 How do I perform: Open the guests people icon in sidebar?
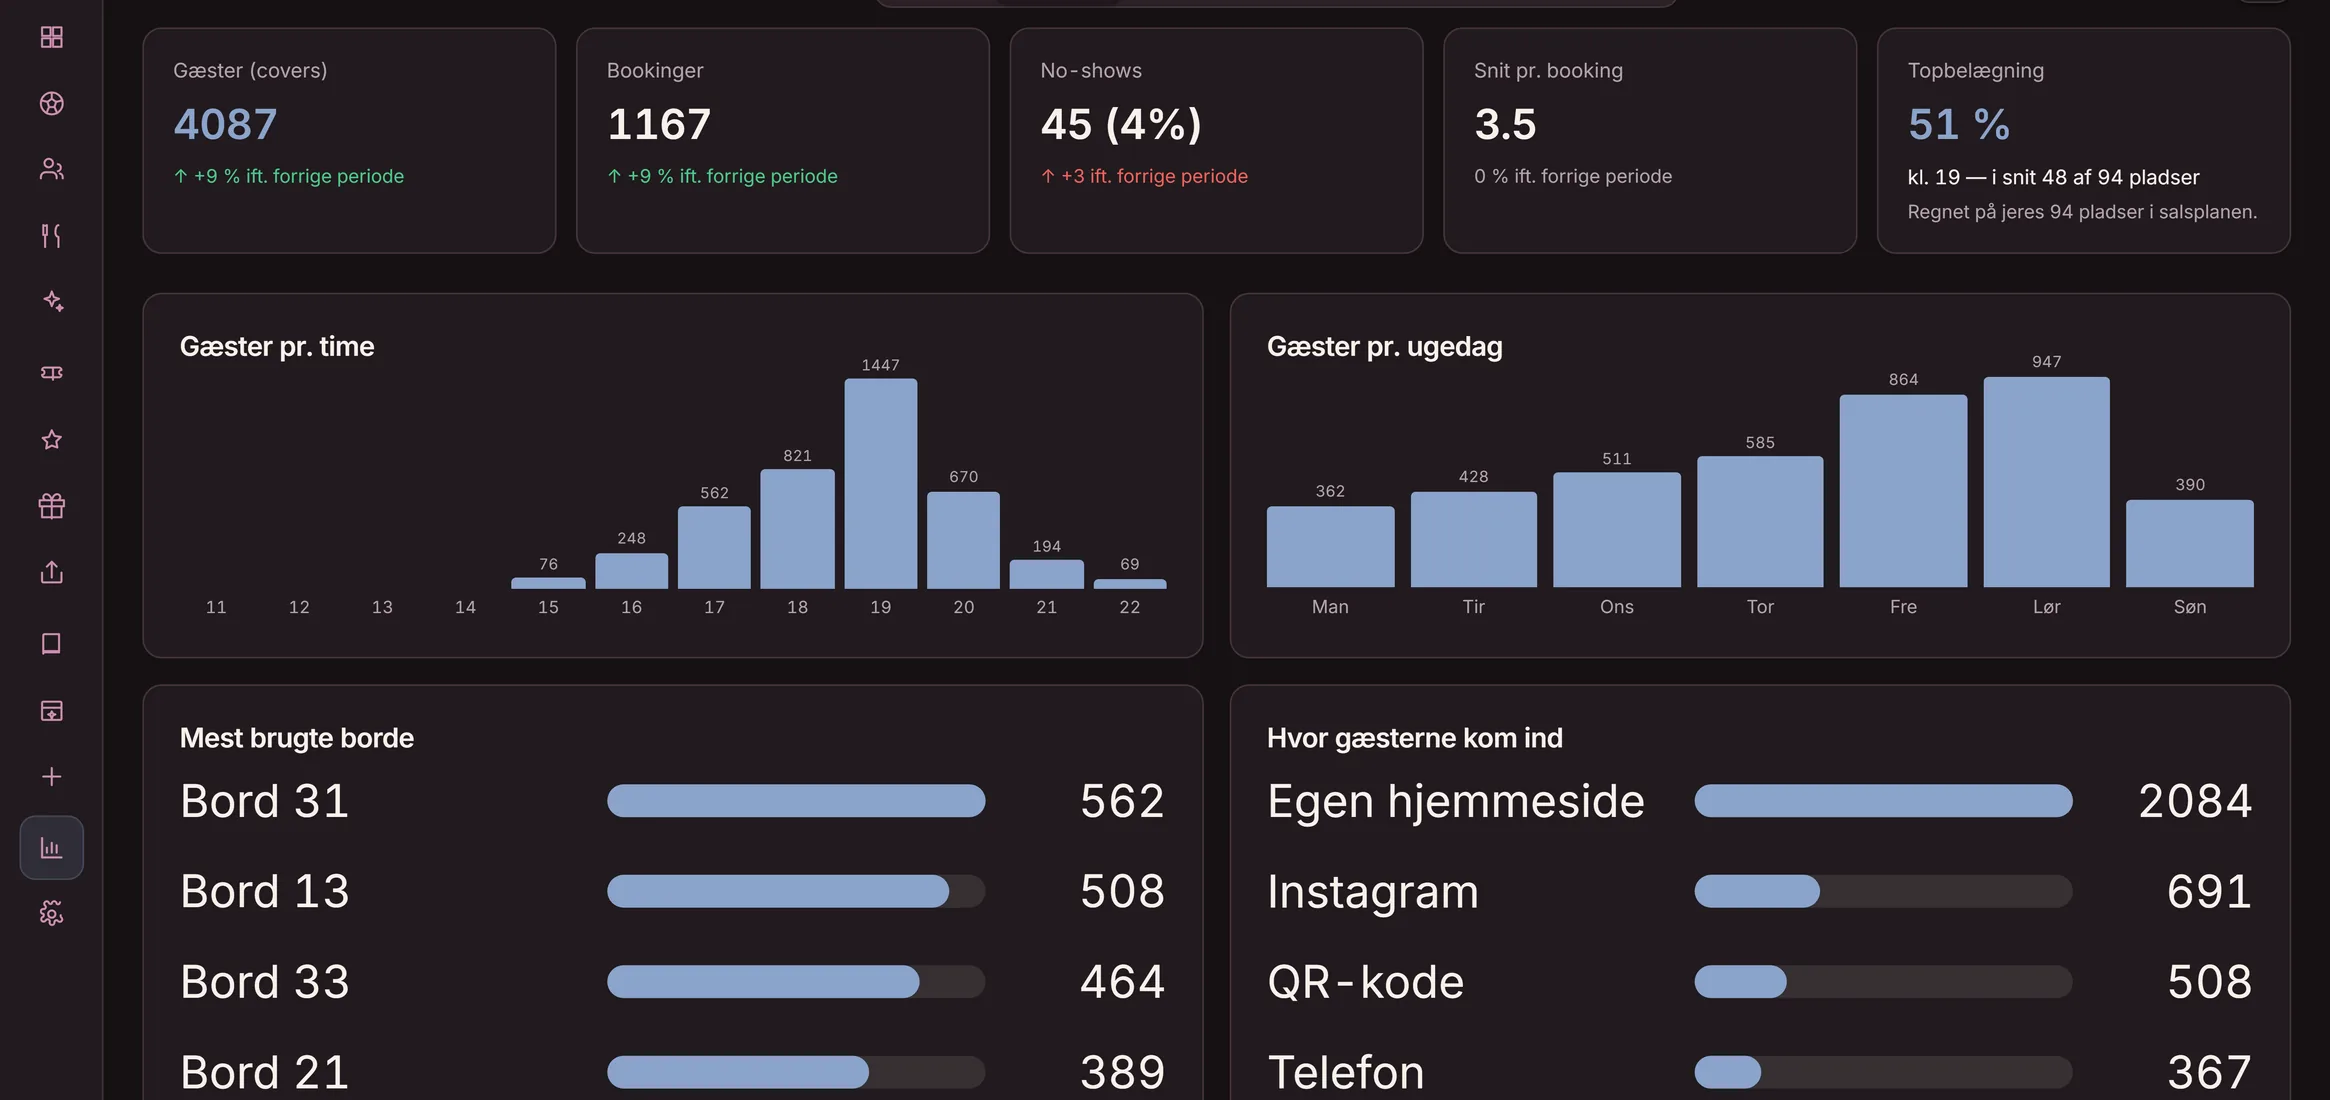tap(51, 169)
